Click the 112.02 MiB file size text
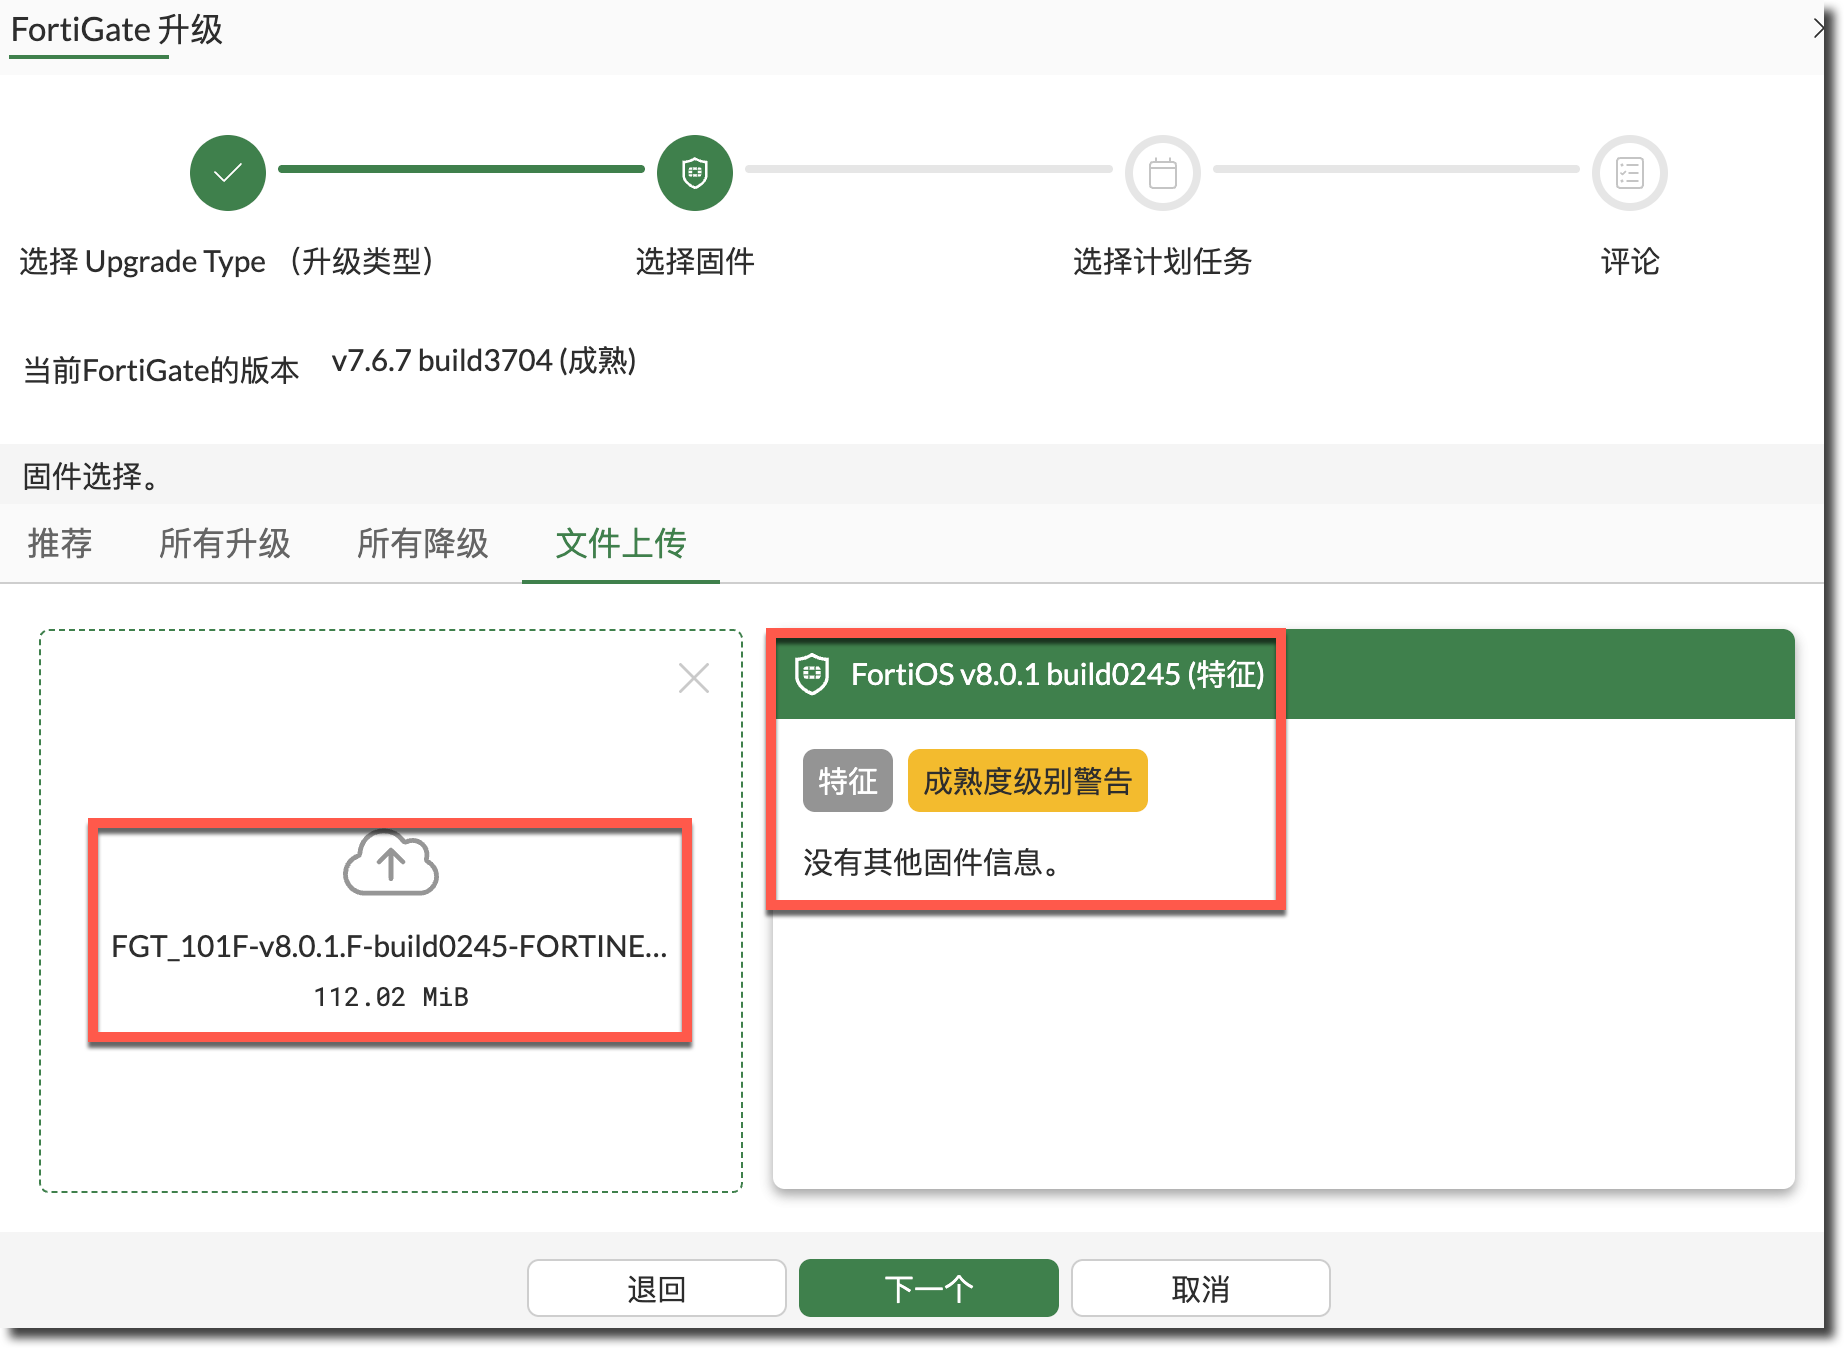The height and width of the screenshot is (1348, 1844). click(391, 997)
